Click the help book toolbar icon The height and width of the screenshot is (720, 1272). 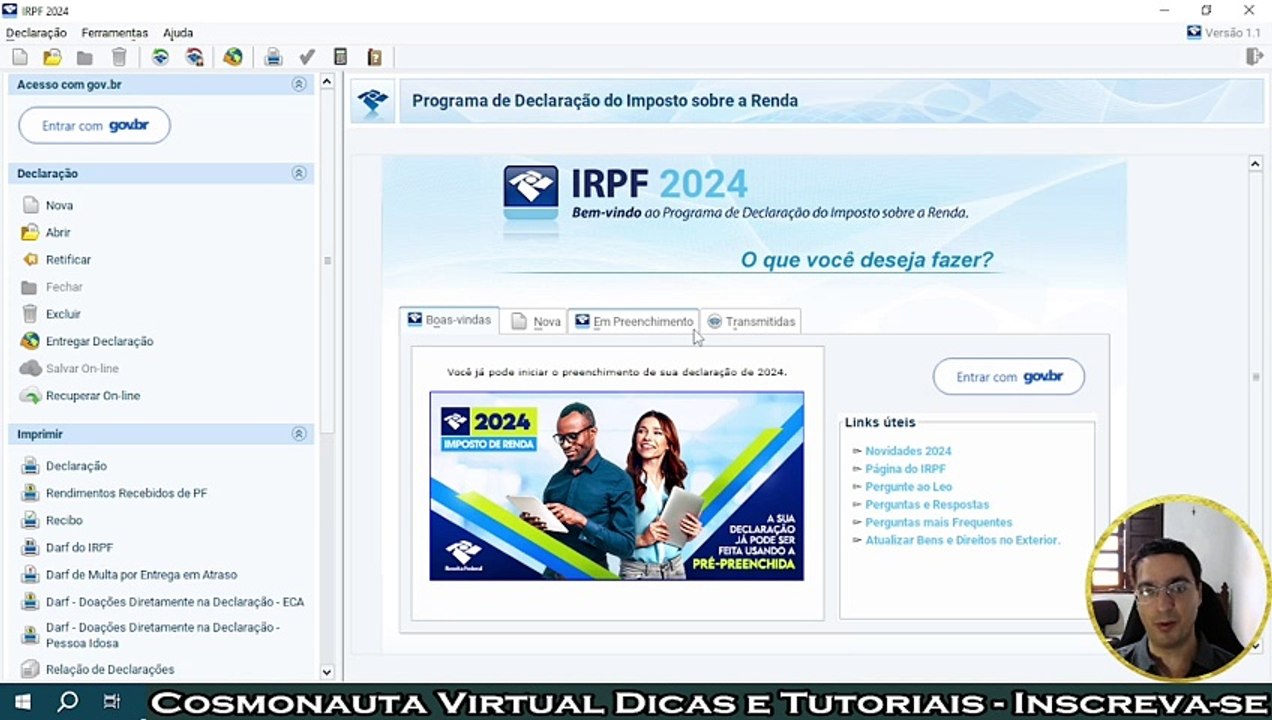click(x=375, y=57)
